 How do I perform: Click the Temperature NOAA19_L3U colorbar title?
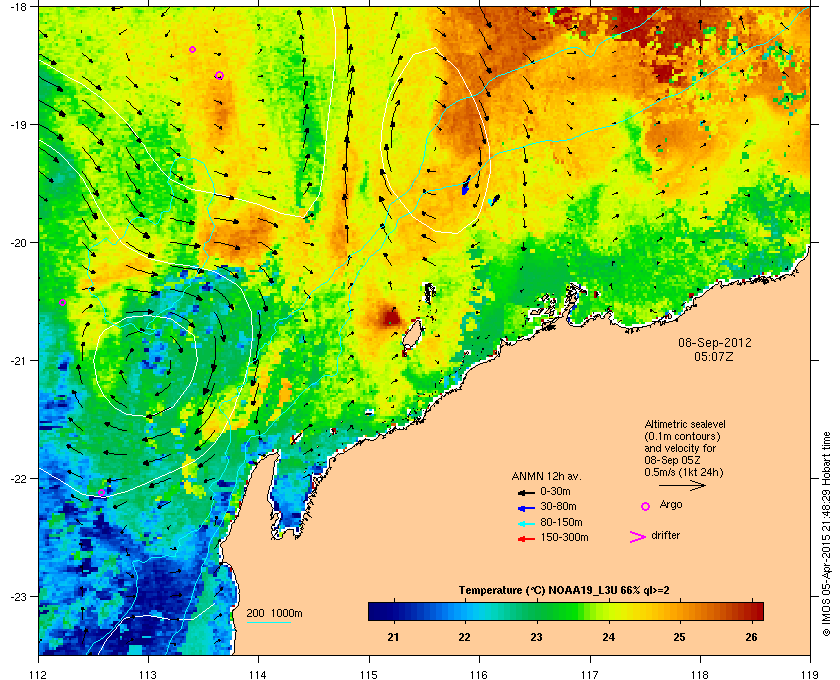[564, 591]
